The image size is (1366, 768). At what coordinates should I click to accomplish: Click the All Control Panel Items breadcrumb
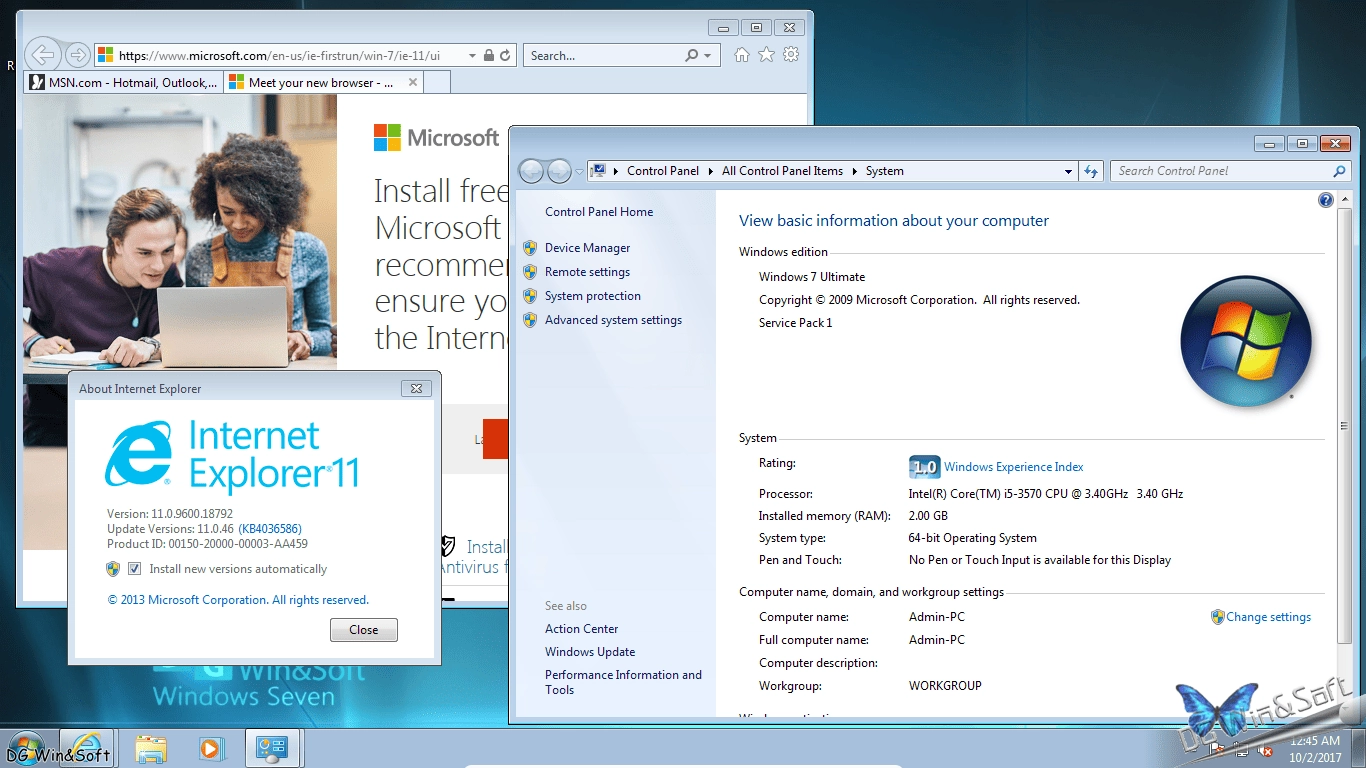782,171
